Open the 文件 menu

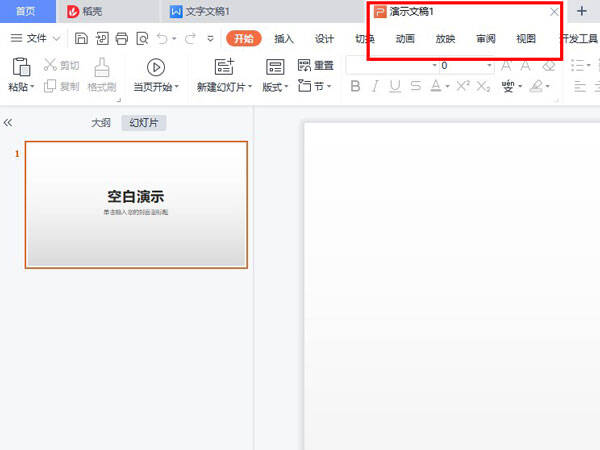coord(37,38)
